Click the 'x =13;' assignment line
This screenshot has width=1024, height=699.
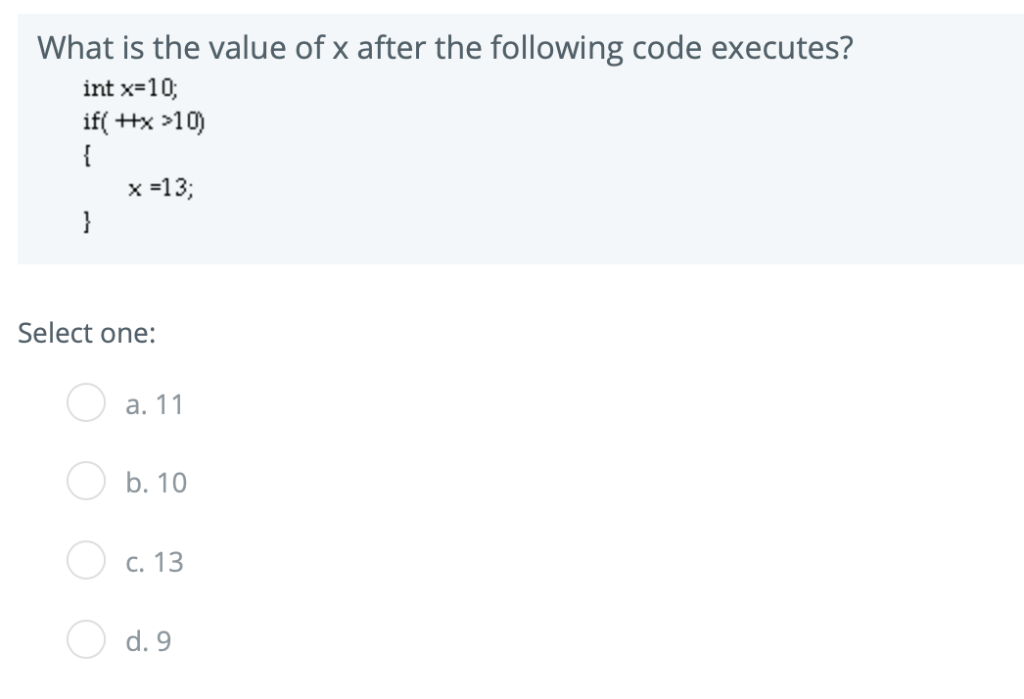click(161, 188)
